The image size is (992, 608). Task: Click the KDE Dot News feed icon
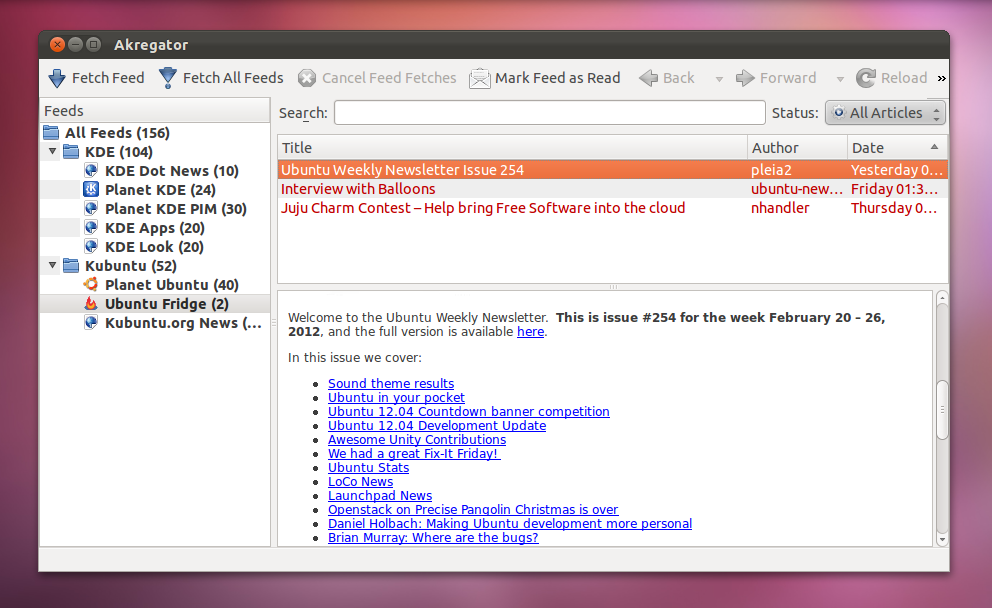[x=91, y=171]
